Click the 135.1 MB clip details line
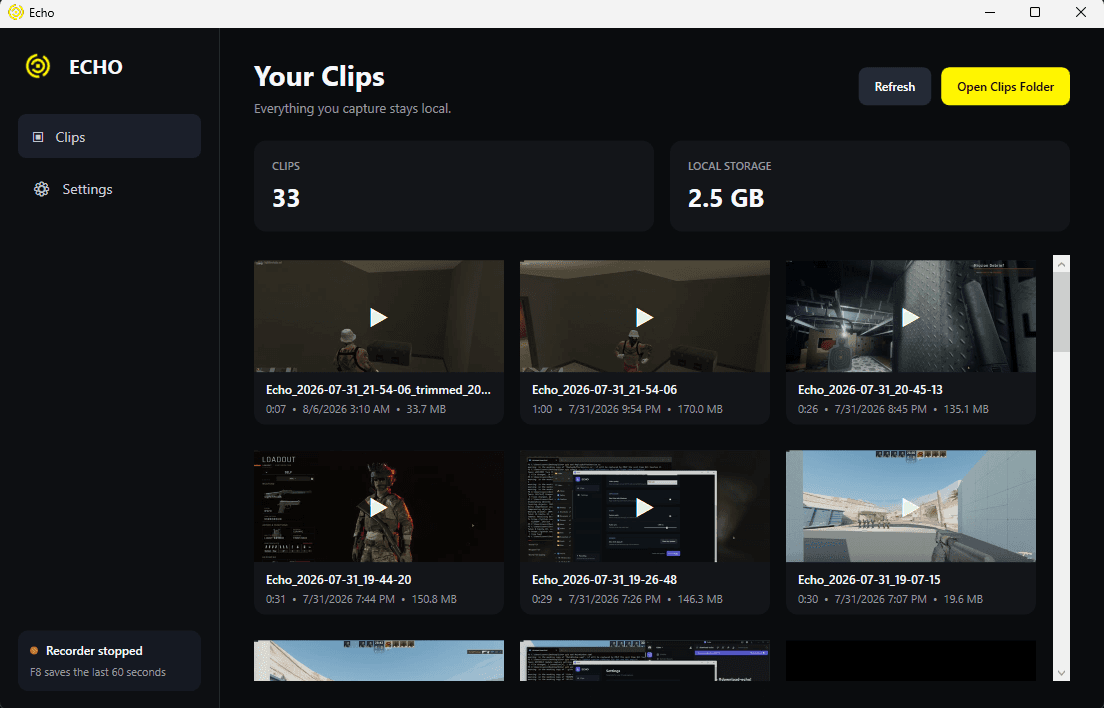This screenshot has height=708, width=1104. (893, 409)
